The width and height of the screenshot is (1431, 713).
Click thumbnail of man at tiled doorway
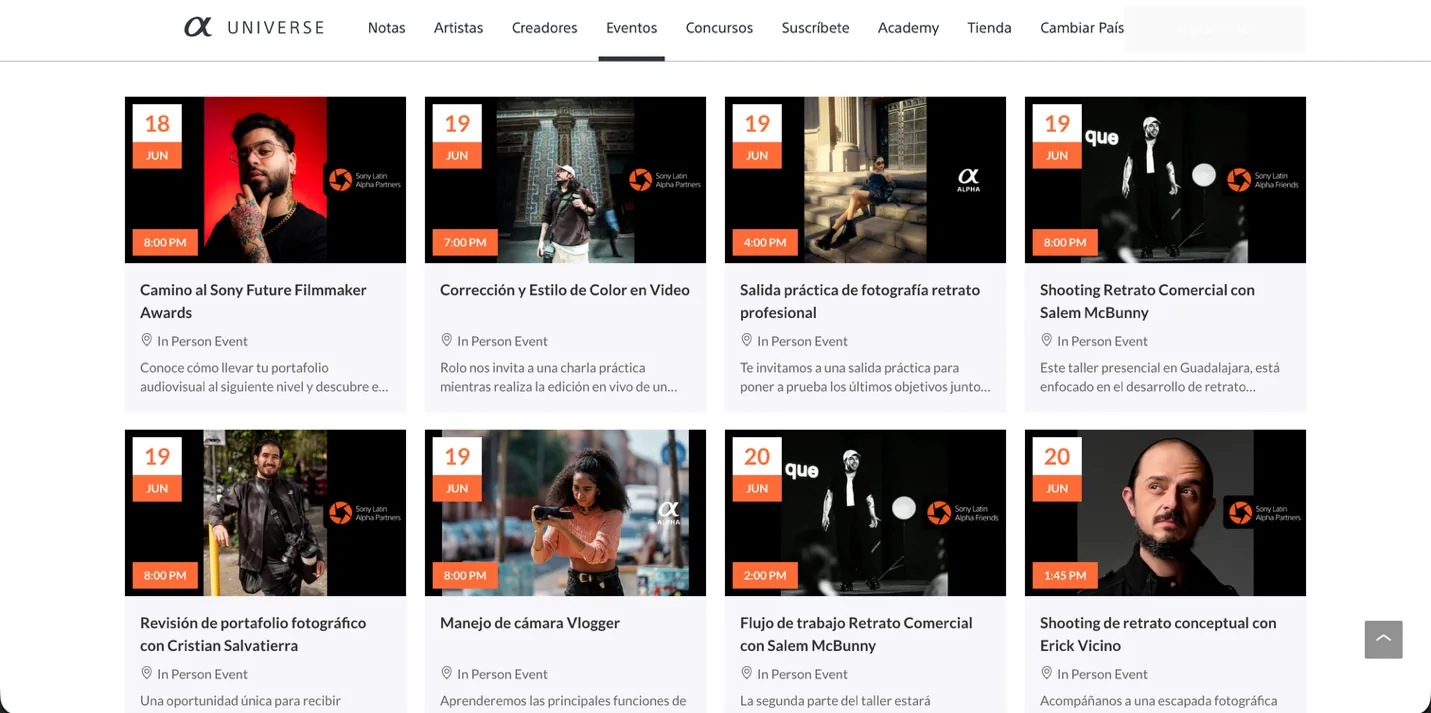pos(565,180)
